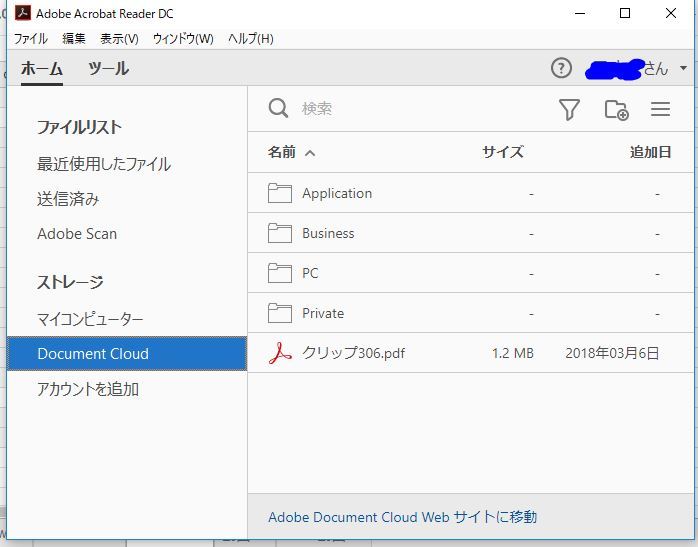Click the create new folder icon
The image size is (698, 547).
pos(617,109)
